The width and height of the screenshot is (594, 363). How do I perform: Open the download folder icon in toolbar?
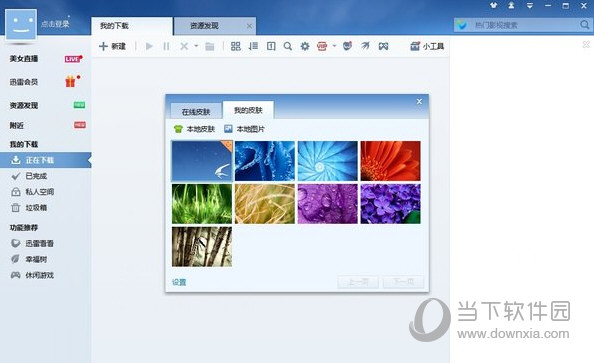click(209, 46)
